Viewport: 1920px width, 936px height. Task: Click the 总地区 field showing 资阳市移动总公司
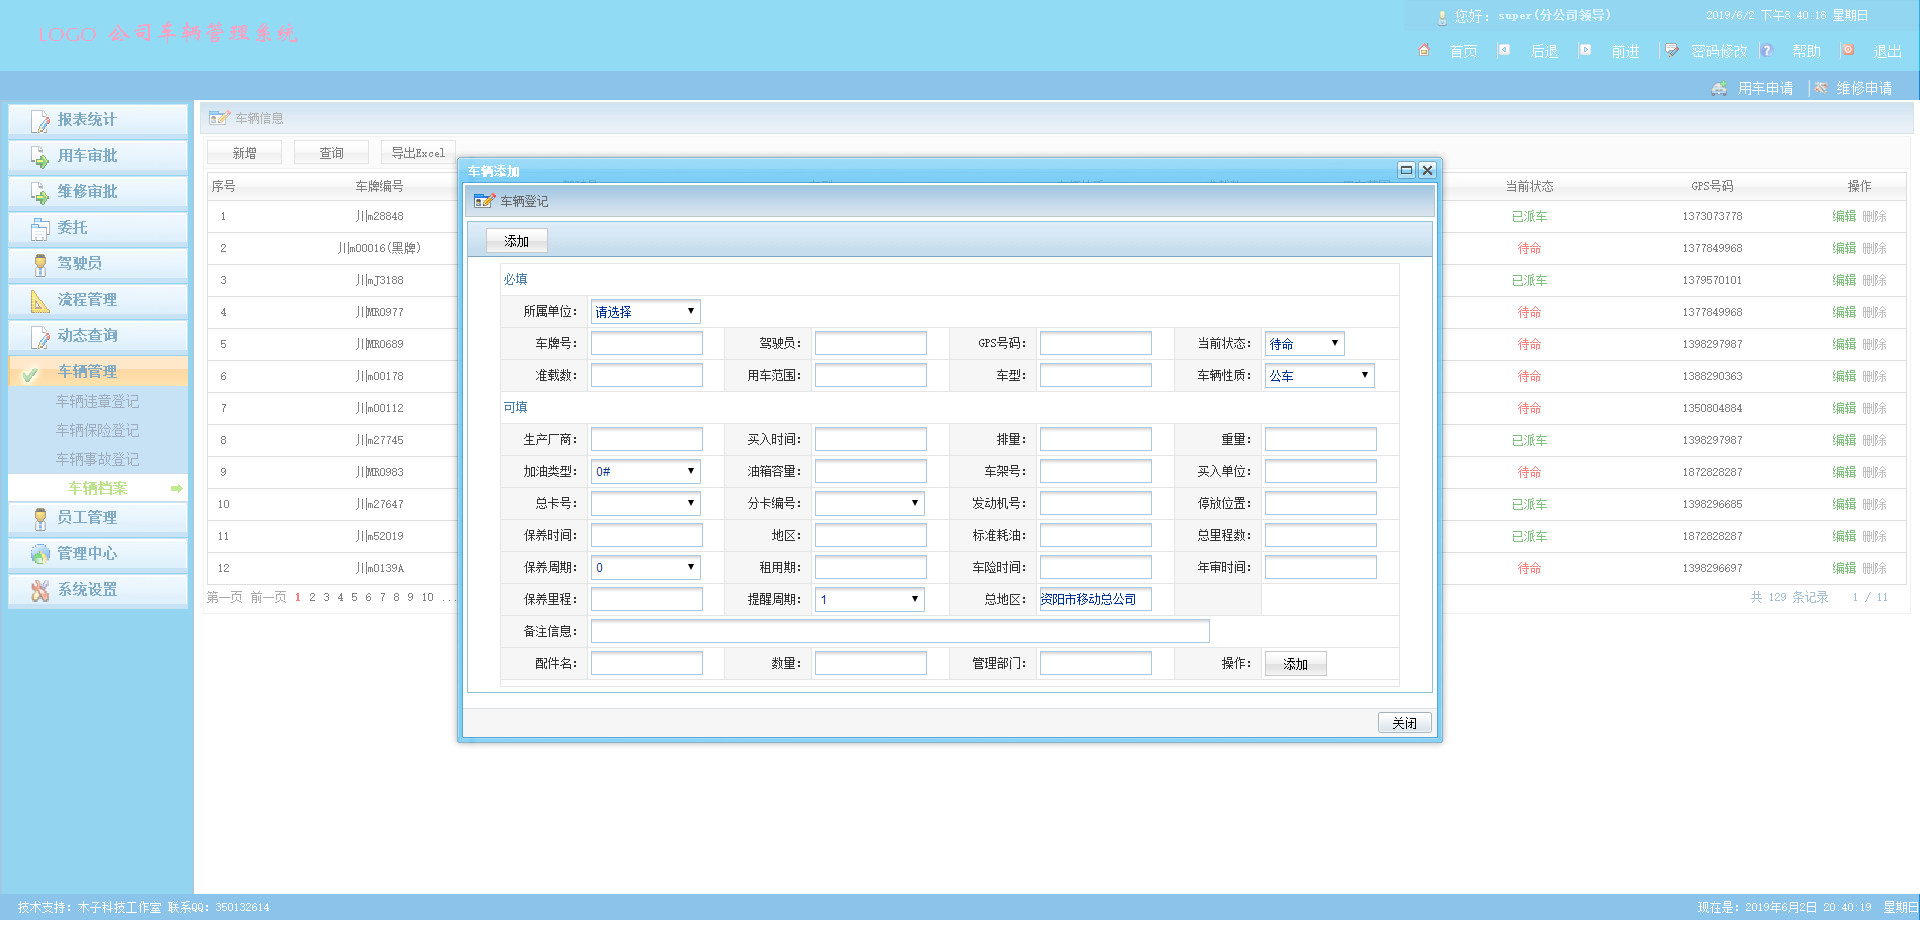(1095, 599)
